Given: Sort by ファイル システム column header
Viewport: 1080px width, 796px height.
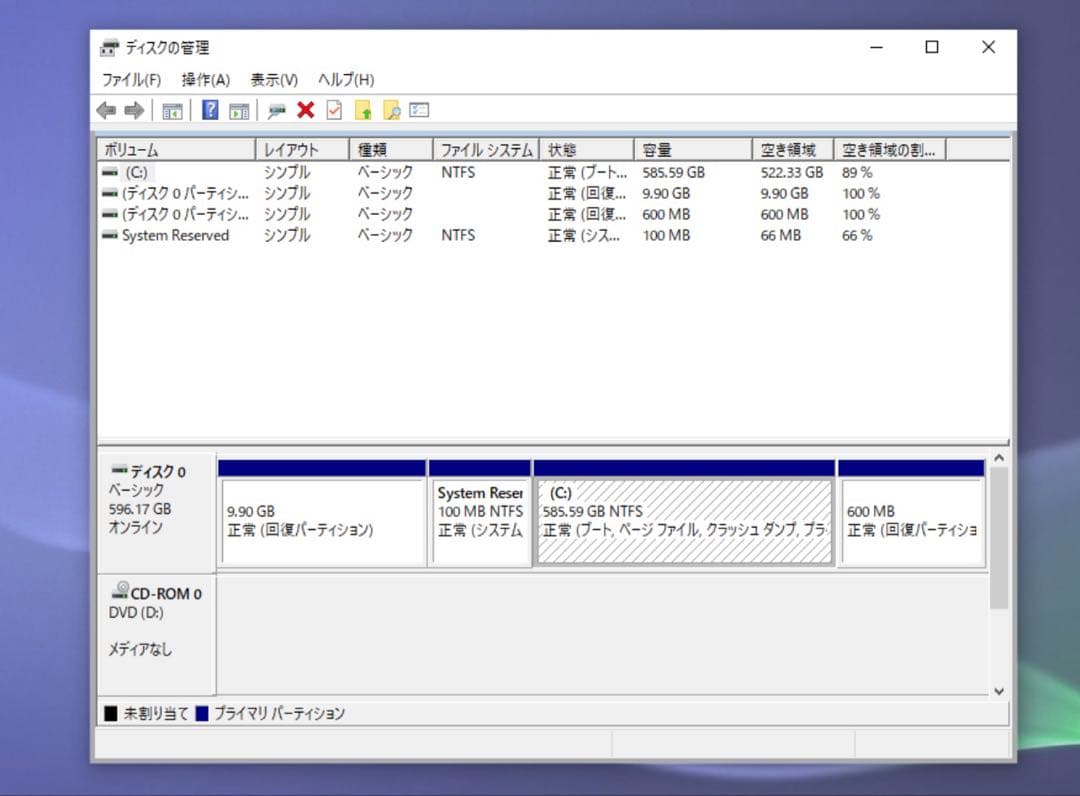Looking at the screenshot, I should 486,149.
